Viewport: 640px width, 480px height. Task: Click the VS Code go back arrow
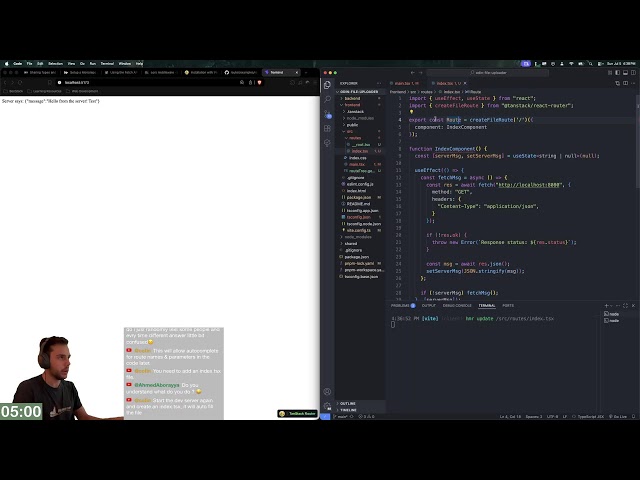413,73
